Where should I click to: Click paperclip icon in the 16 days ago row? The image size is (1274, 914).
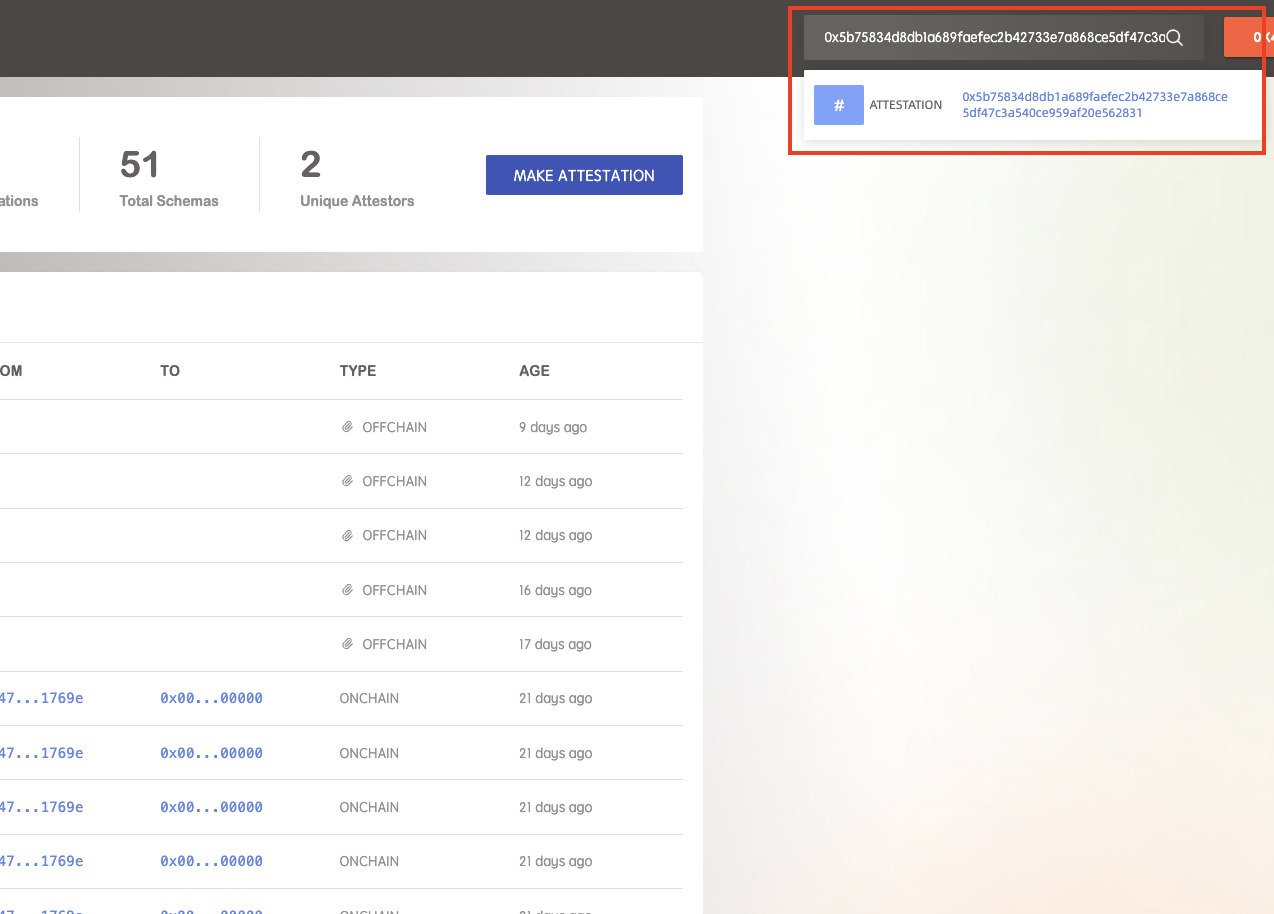[x=347, y=590]
